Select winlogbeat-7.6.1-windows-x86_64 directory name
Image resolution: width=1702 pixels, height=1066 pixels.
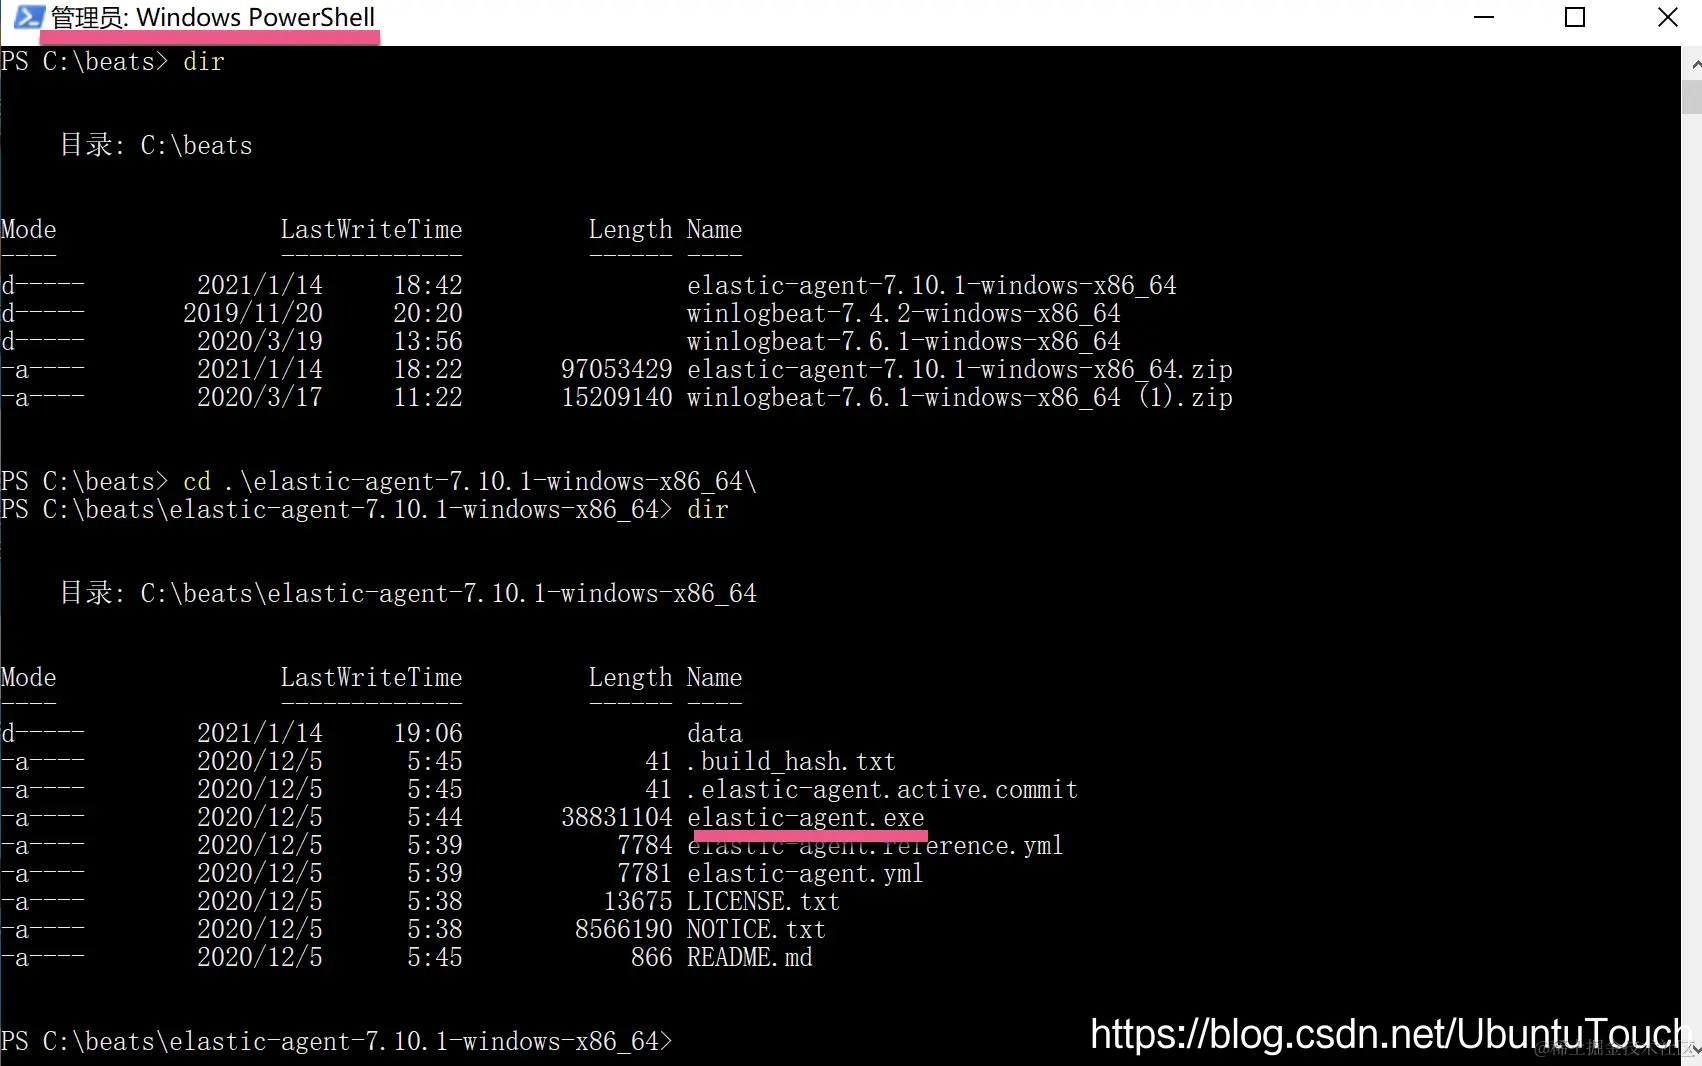pos(904,341)
